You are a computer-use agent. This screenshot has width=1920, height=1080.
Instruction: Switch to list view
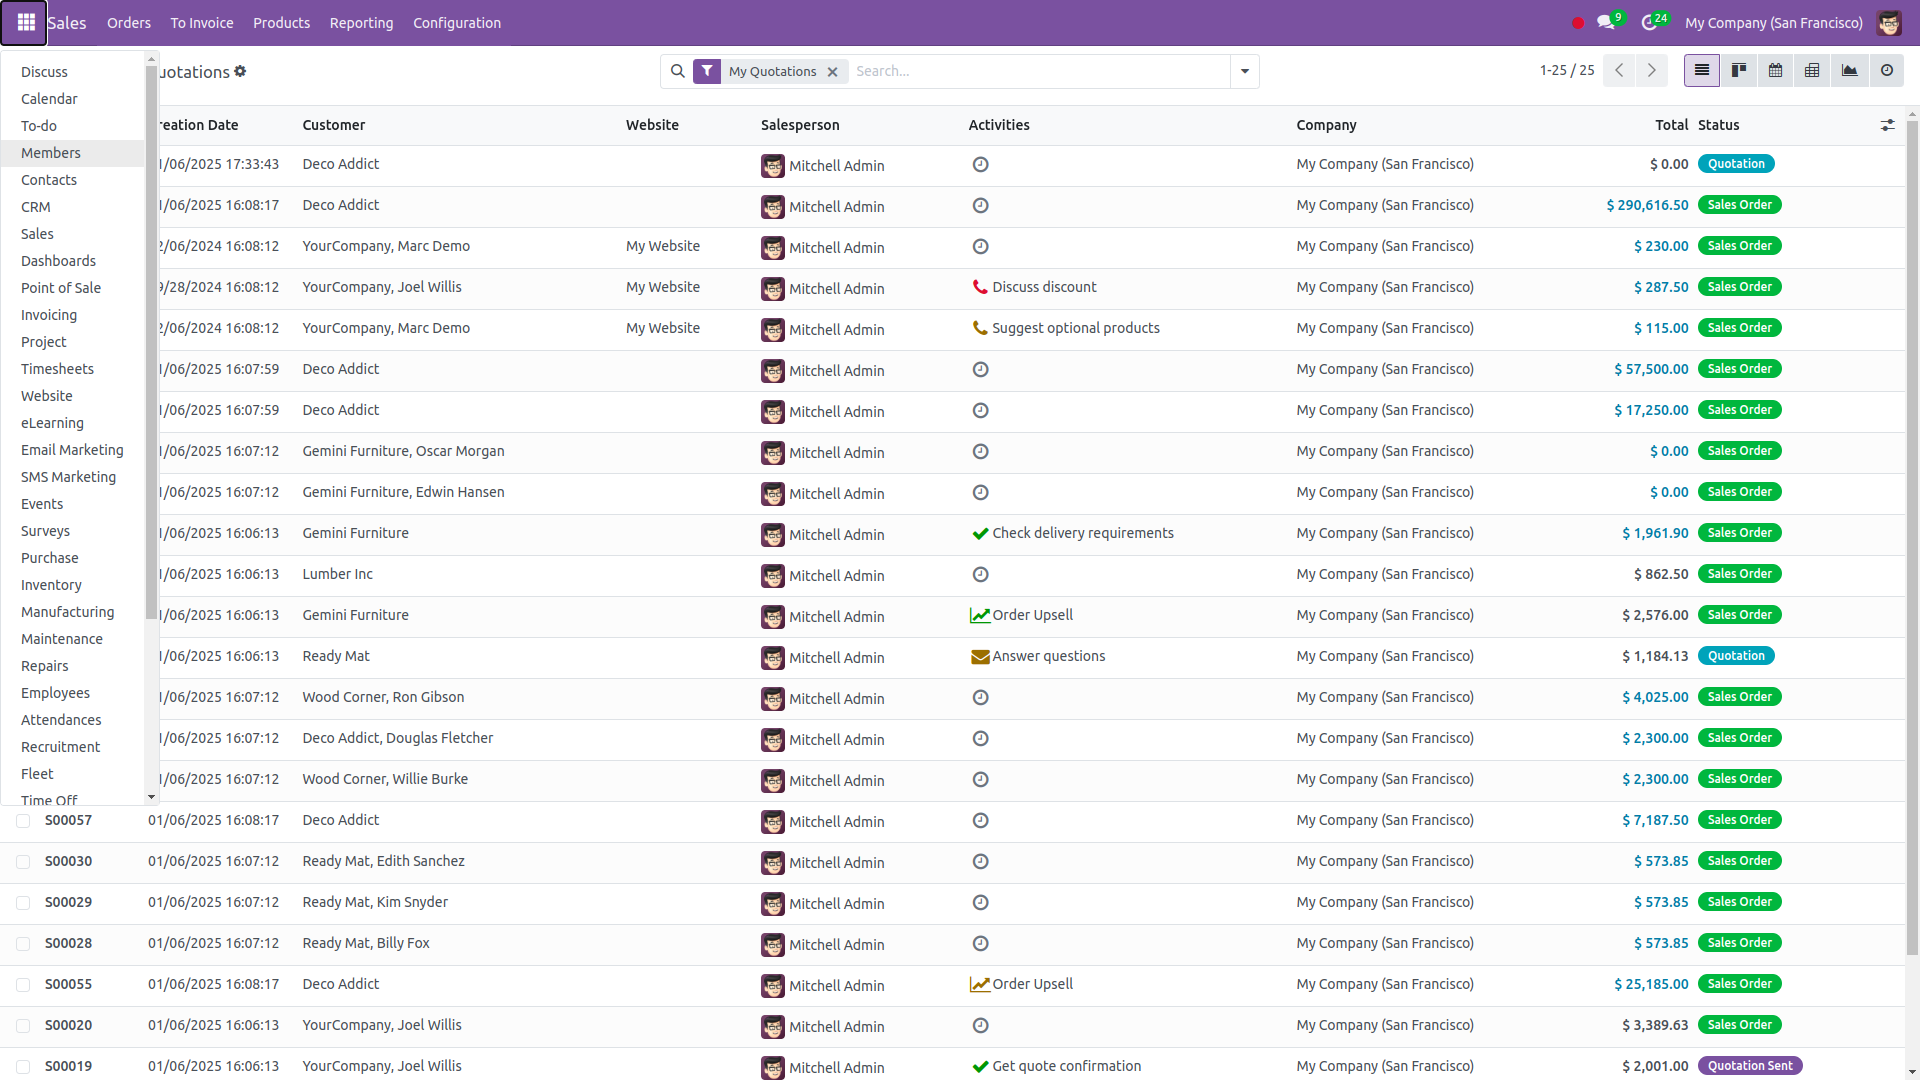1701,70
